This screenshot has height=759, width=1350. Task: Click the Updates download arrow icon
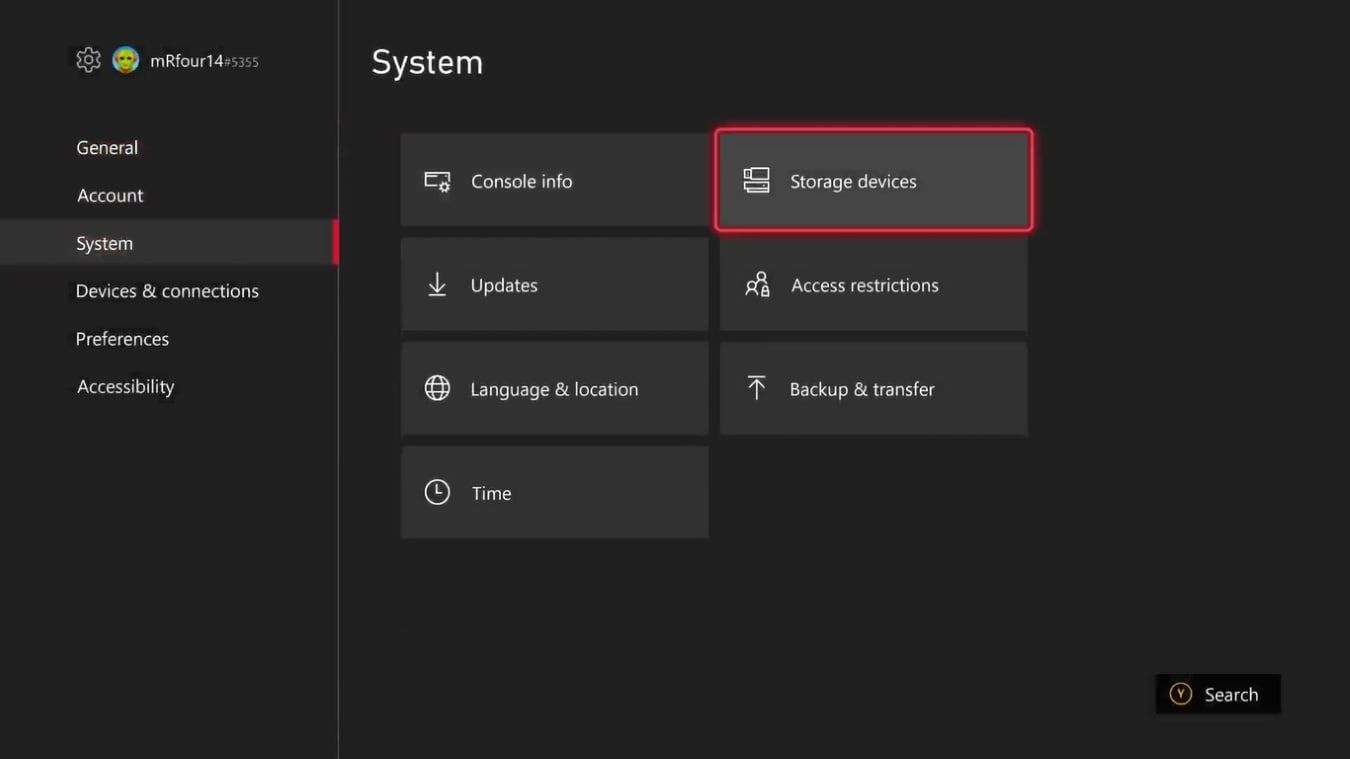437,285
